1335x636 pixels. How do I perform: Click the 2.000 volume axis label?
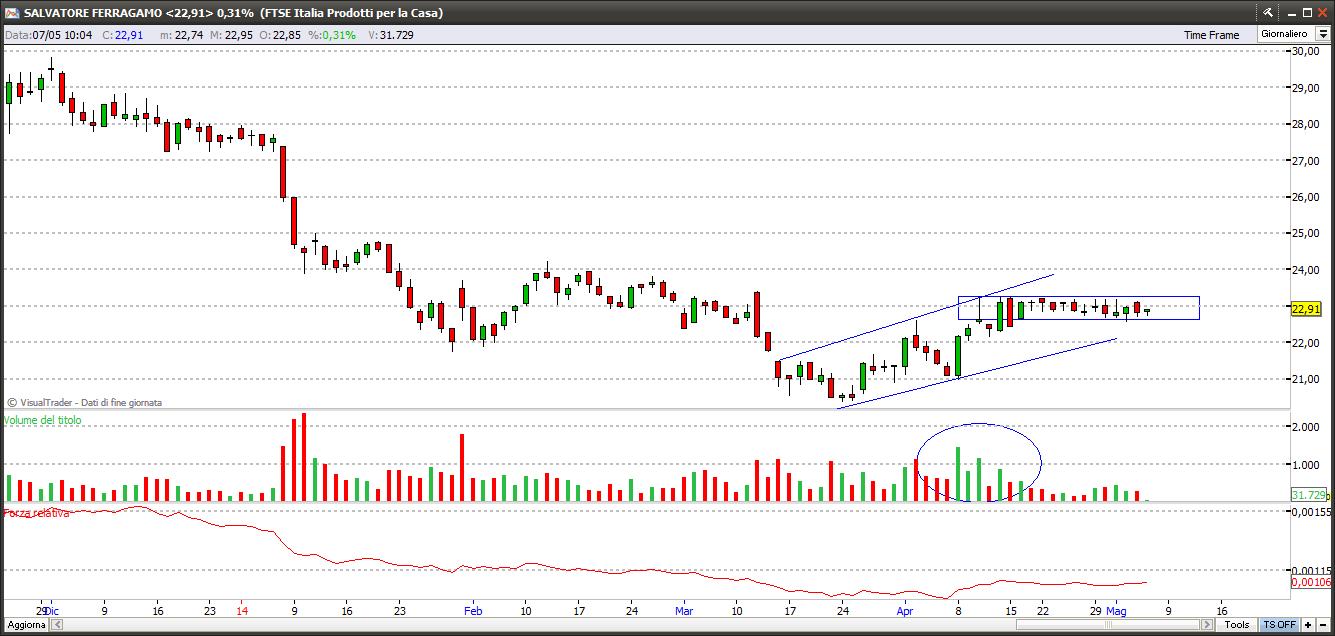(1304, 427)
